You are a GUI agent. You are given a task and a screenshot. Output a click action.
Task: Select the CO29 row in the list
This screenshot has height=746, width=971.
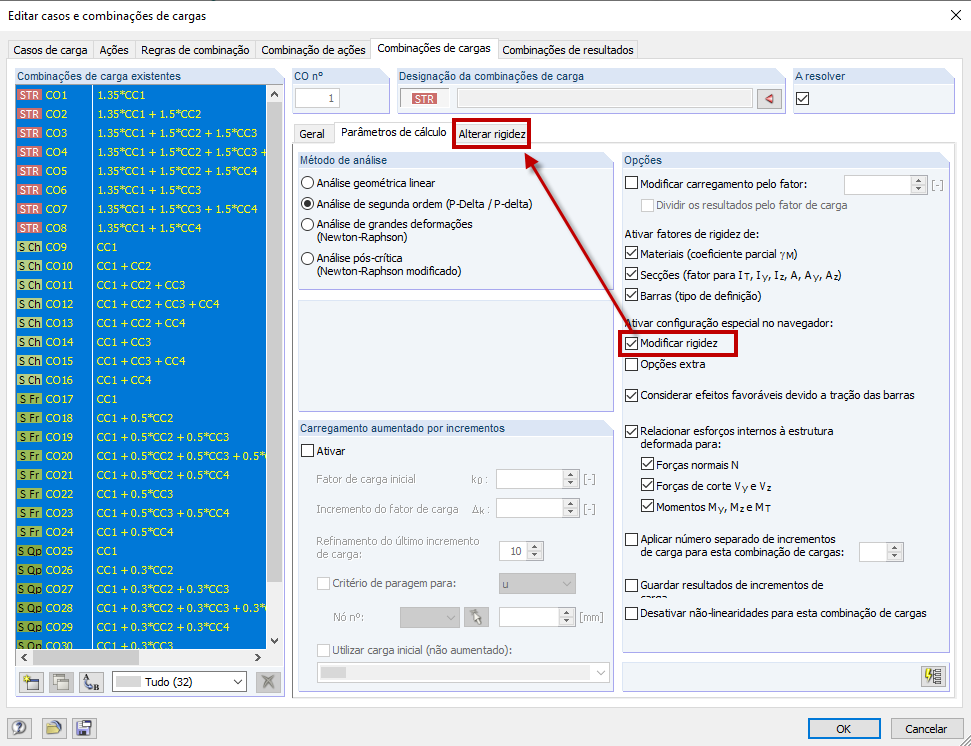141,627
